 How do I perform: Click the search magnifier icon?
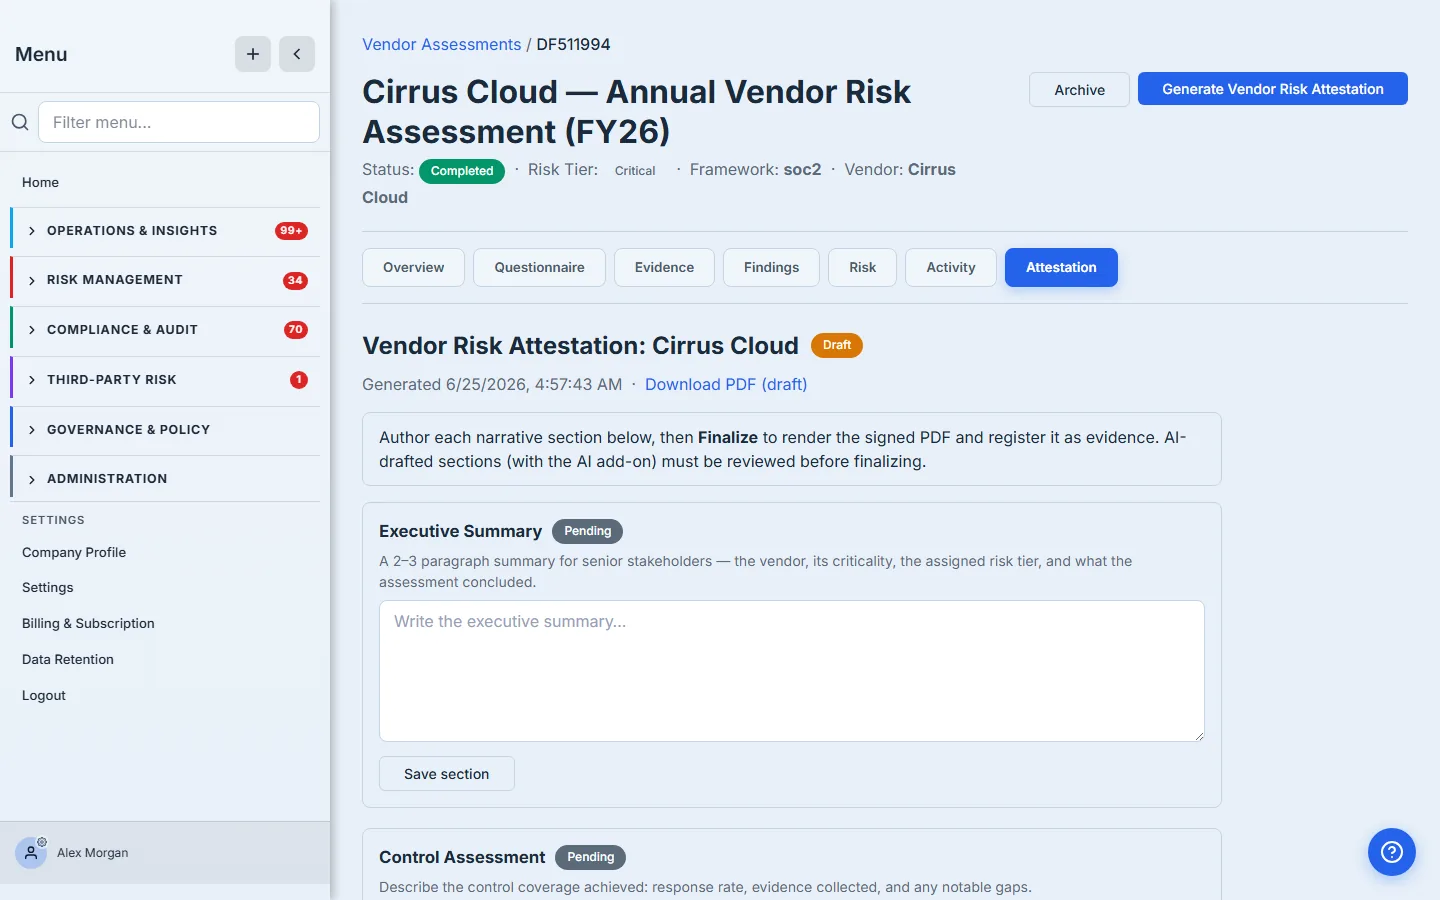pos(20,122)
